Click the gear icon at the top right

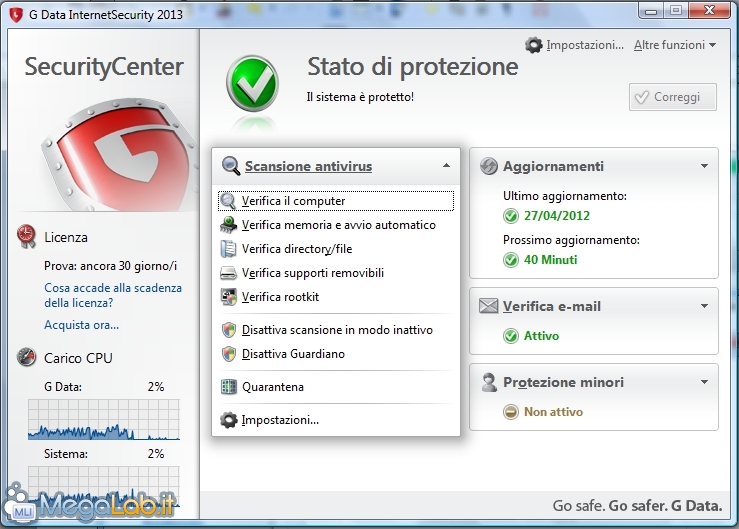click(x=534, y=45)
